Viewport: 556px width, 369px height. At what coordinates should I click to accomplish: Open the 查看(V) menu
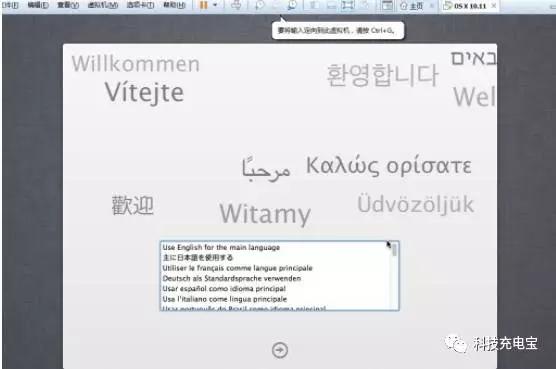coord(68,5)
